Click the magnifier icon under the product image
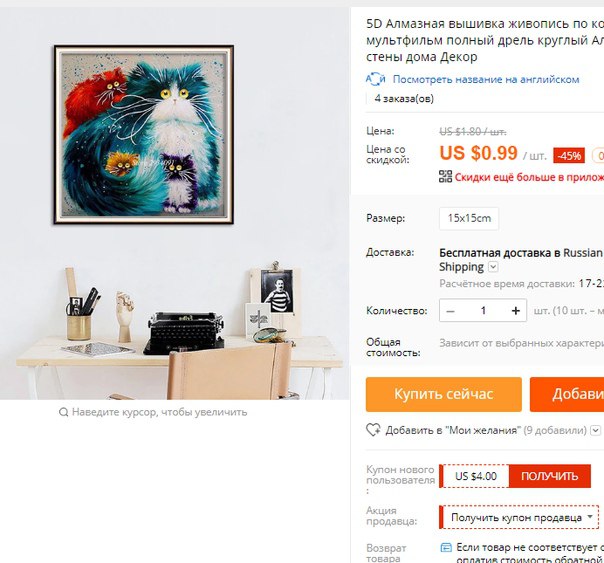This screenshot has width=604, height=563. [x=64, y=412]
